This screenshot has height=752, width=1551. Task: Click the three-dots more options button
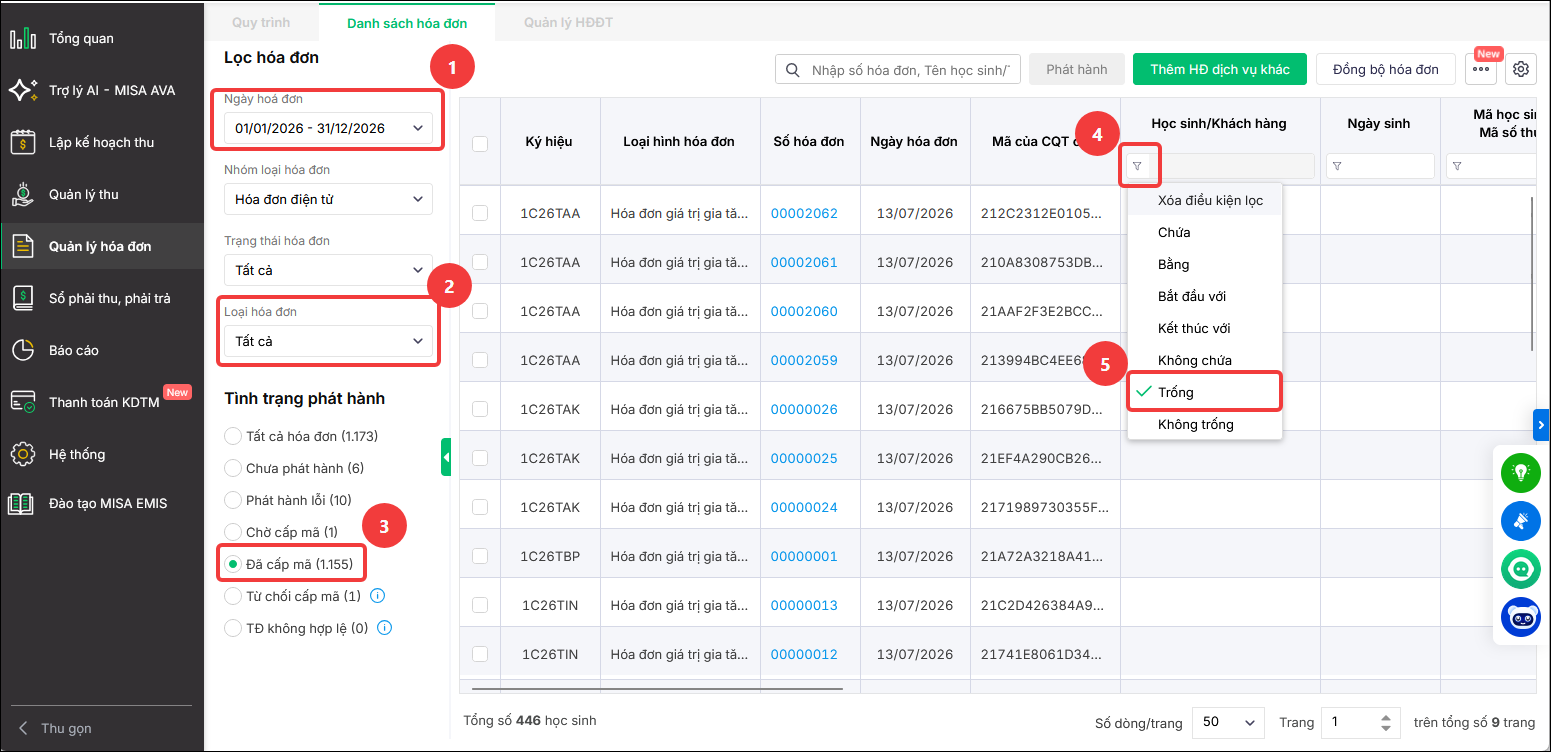[1481, 69]
